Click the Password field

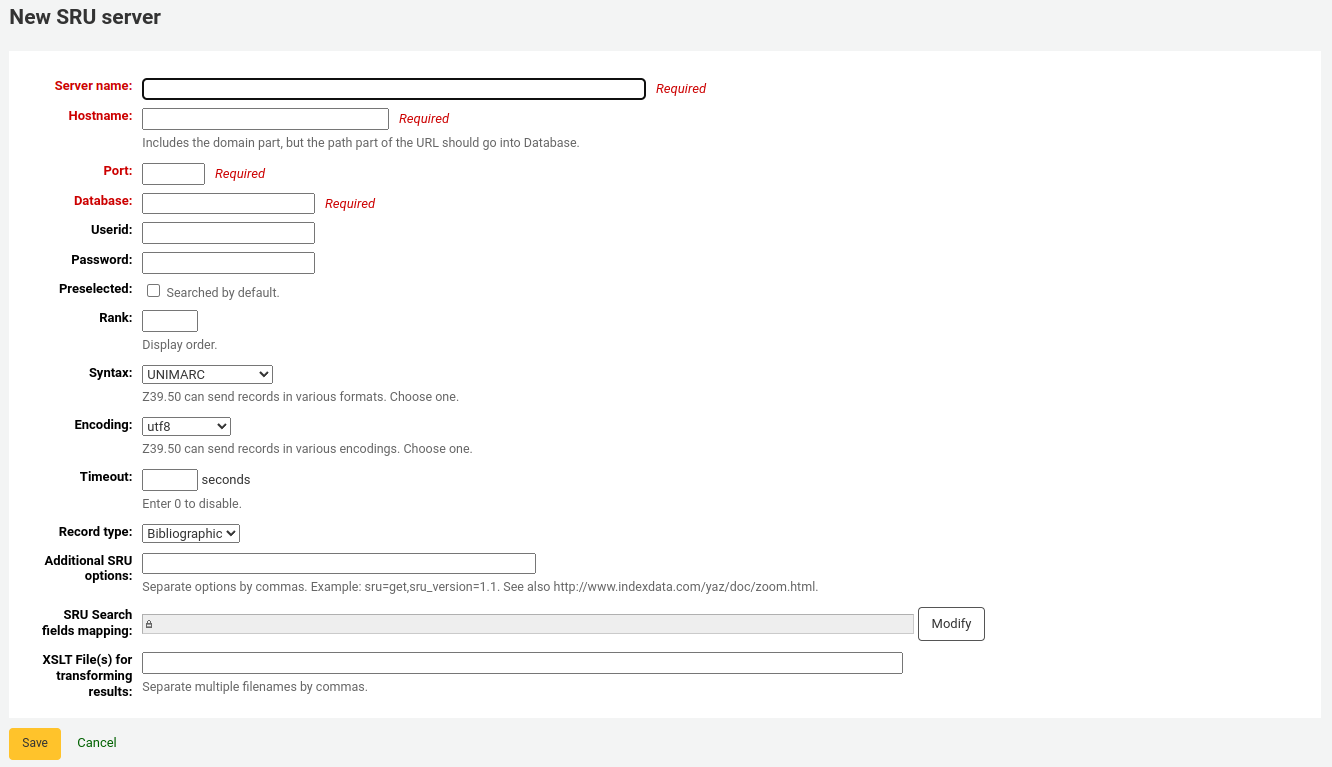pos(229,263)
